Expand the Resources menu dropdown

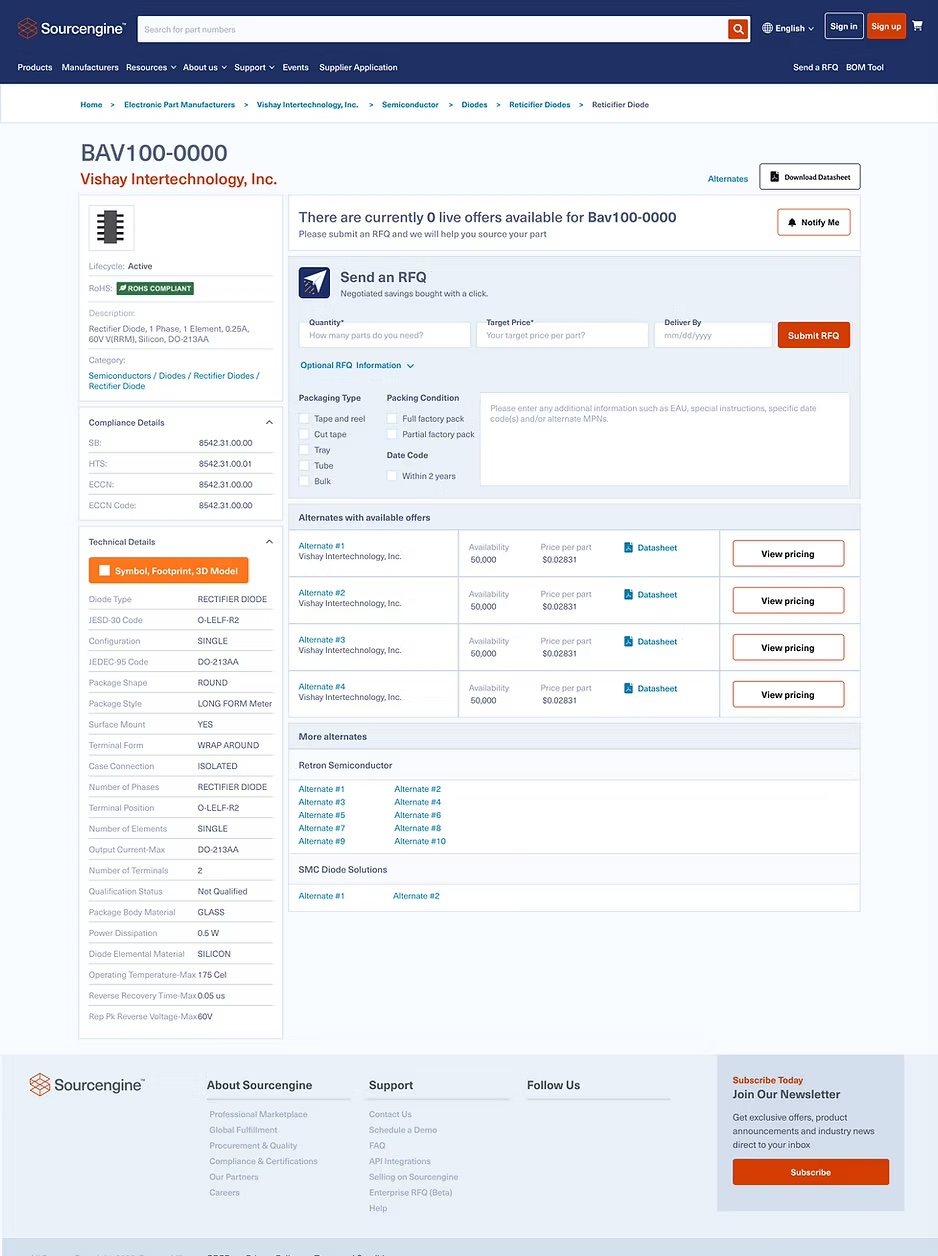coord(151,67)
